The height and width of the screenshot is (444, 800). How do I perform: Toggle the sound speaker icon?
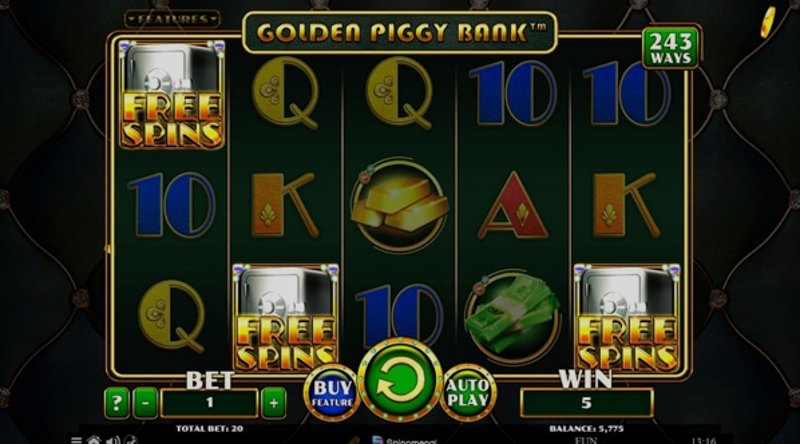click(113, 440)
